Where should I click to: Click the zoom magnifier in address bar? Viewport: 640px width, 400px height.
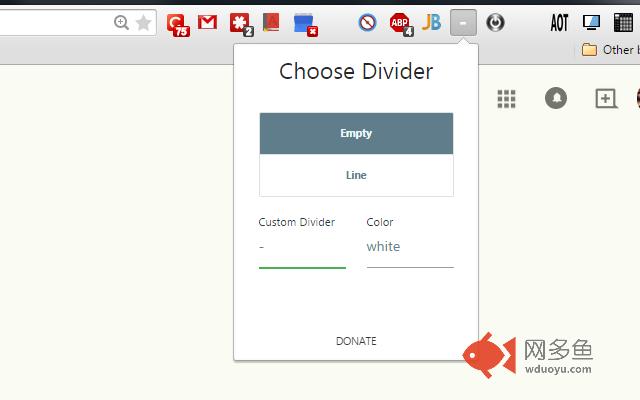coord(122,22)
